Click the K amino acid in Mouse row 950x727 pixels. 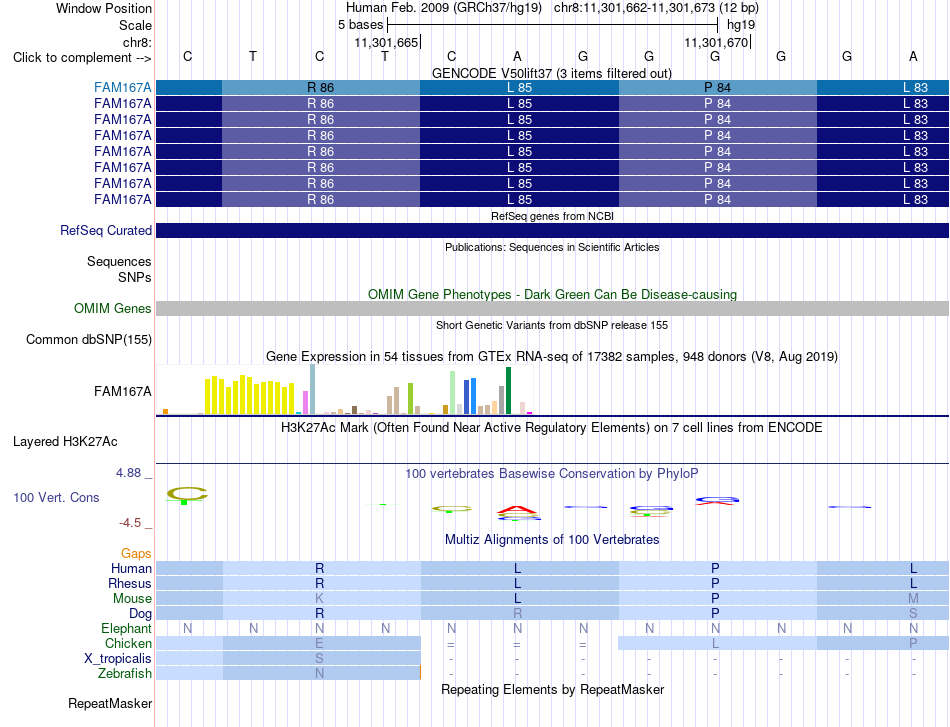(319, 599)
